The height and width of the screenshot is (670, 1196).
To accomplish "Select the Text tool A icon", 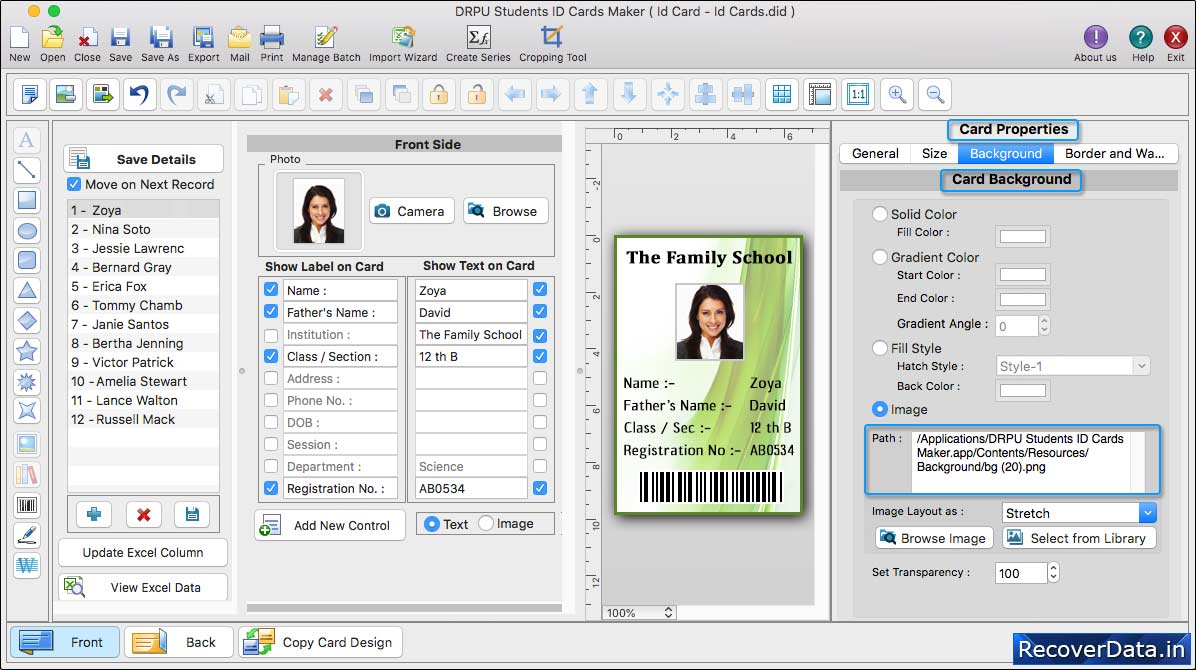I will pos(27,140).
